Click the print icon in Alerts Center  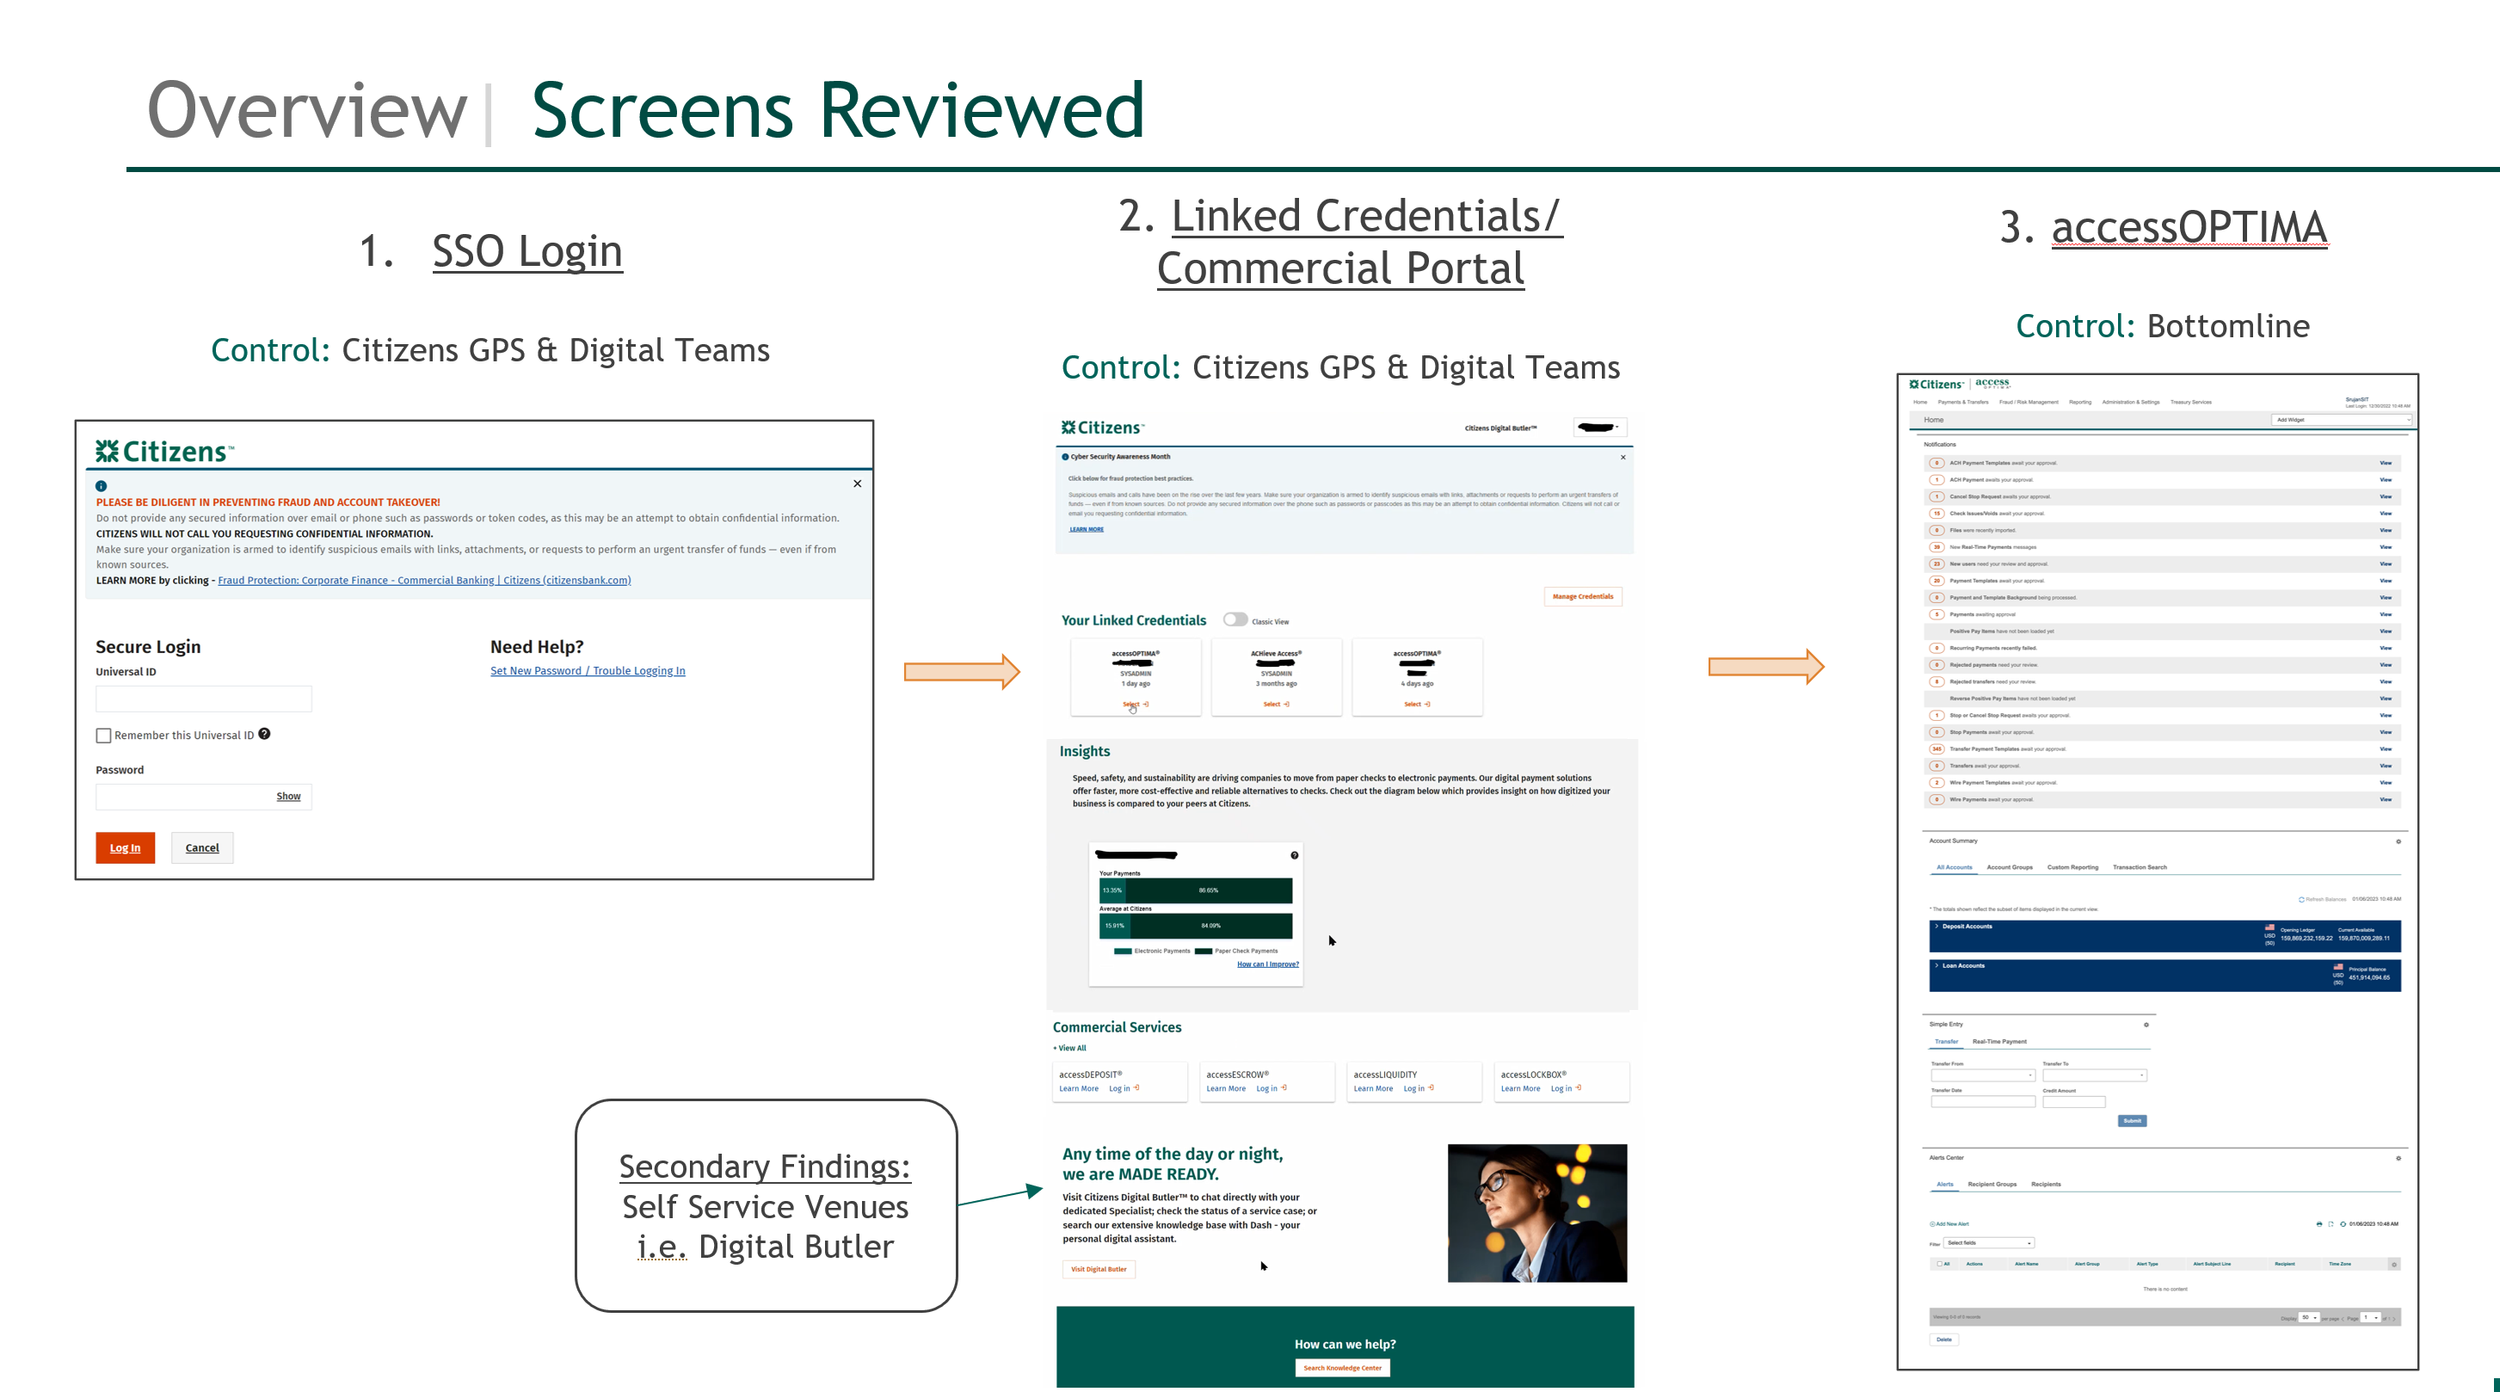click(x=2319, y=1224)
